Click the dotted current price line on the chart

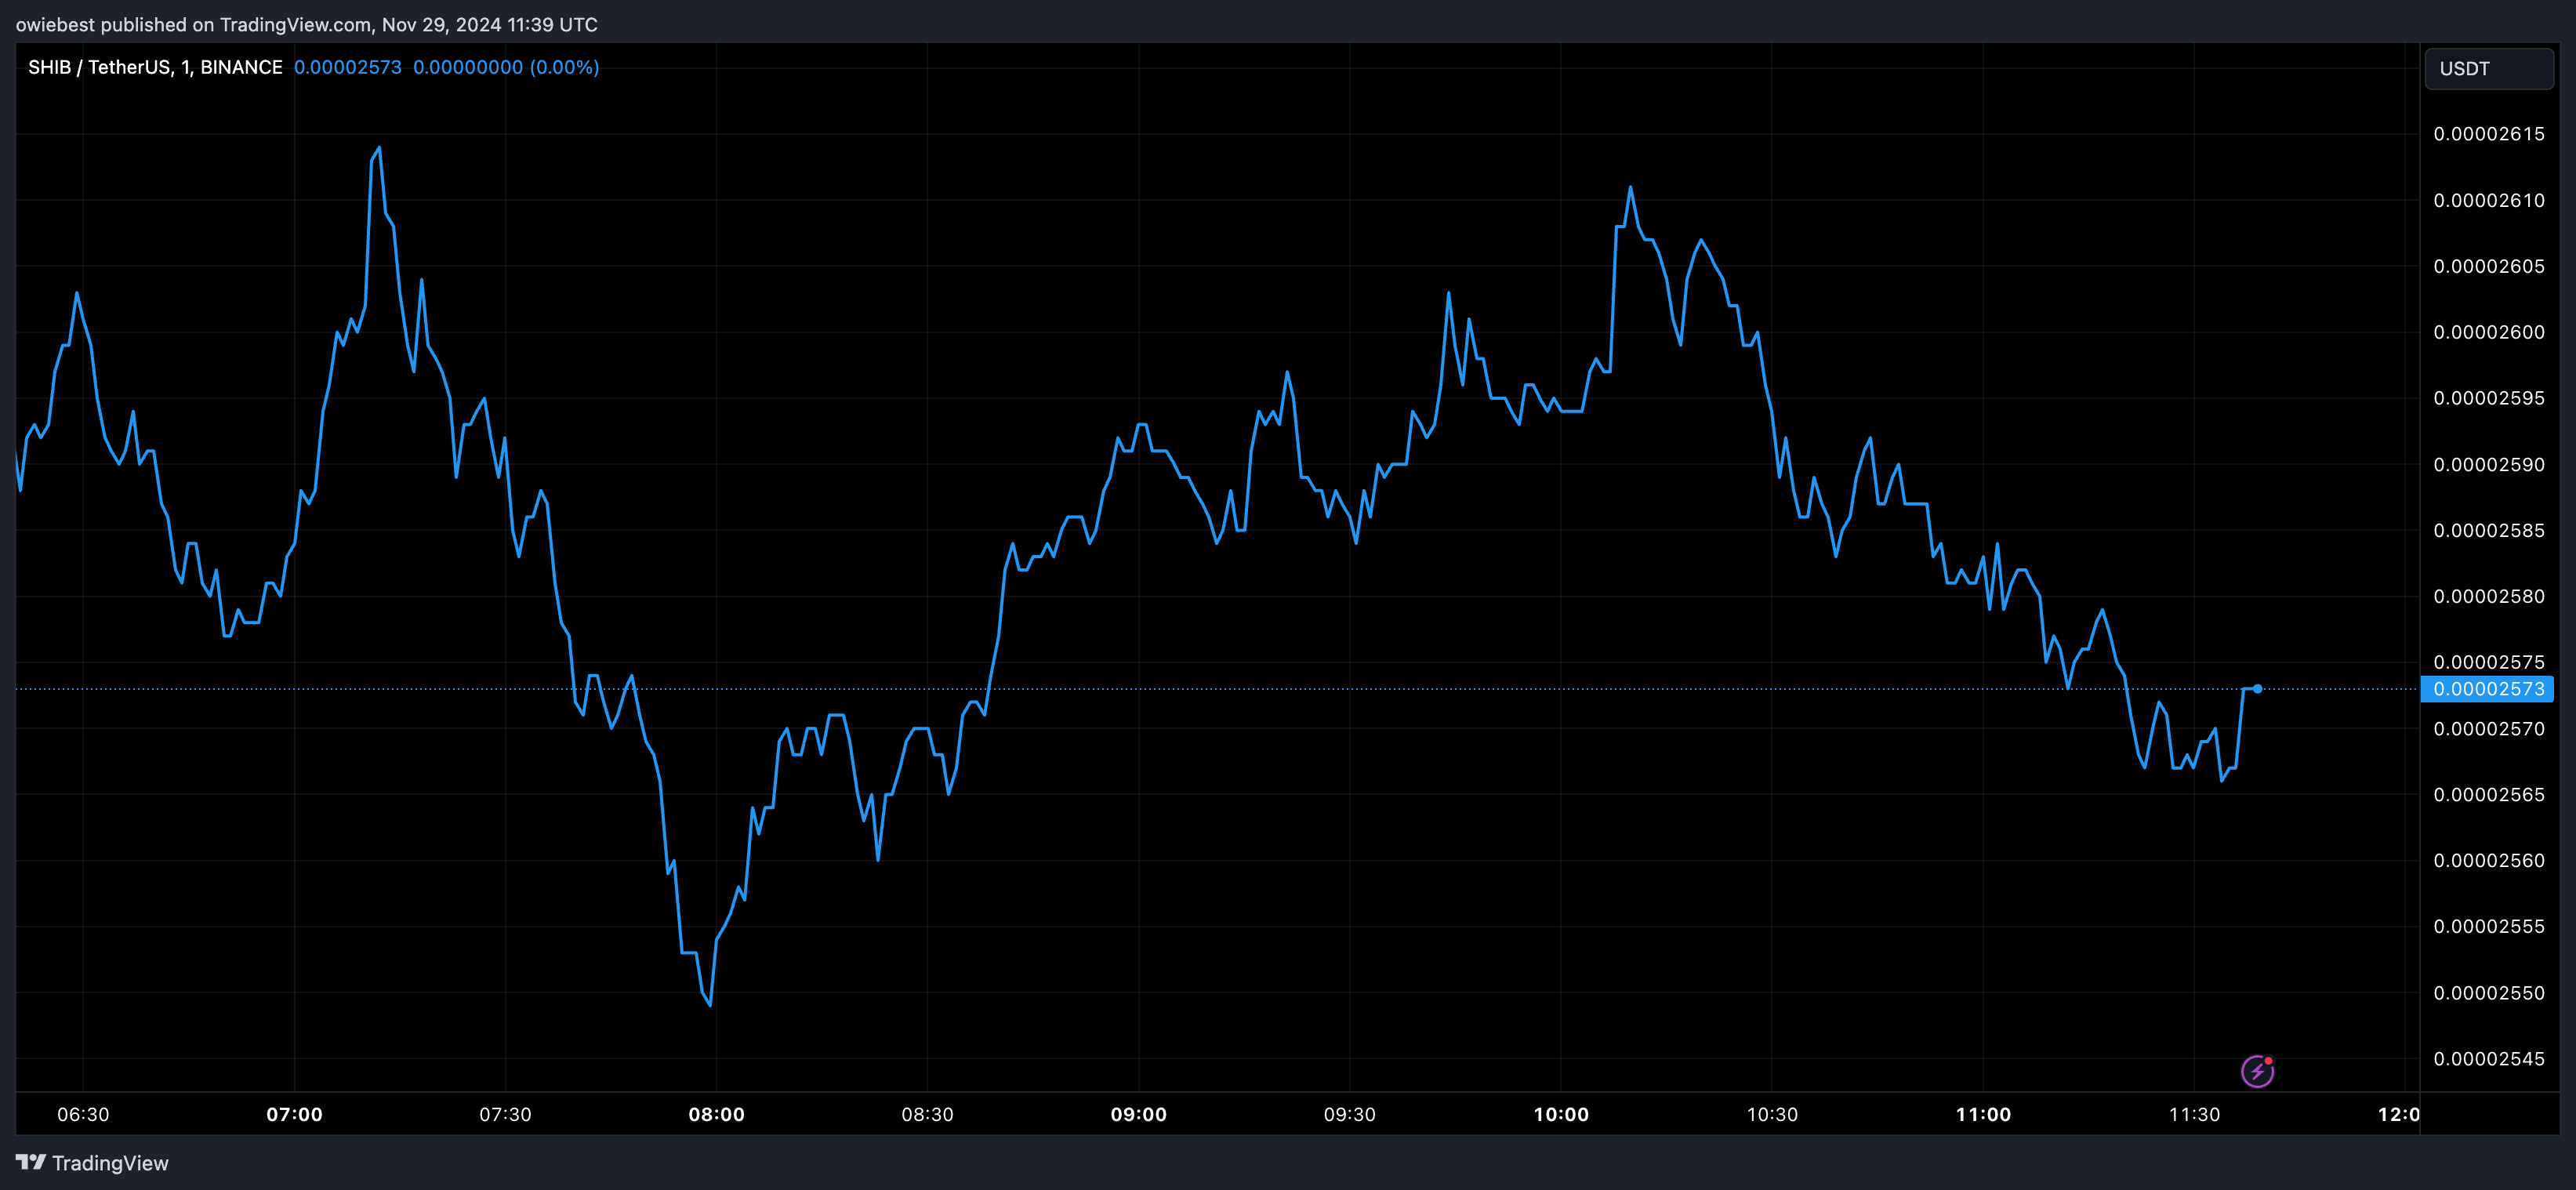point(1200,689)
